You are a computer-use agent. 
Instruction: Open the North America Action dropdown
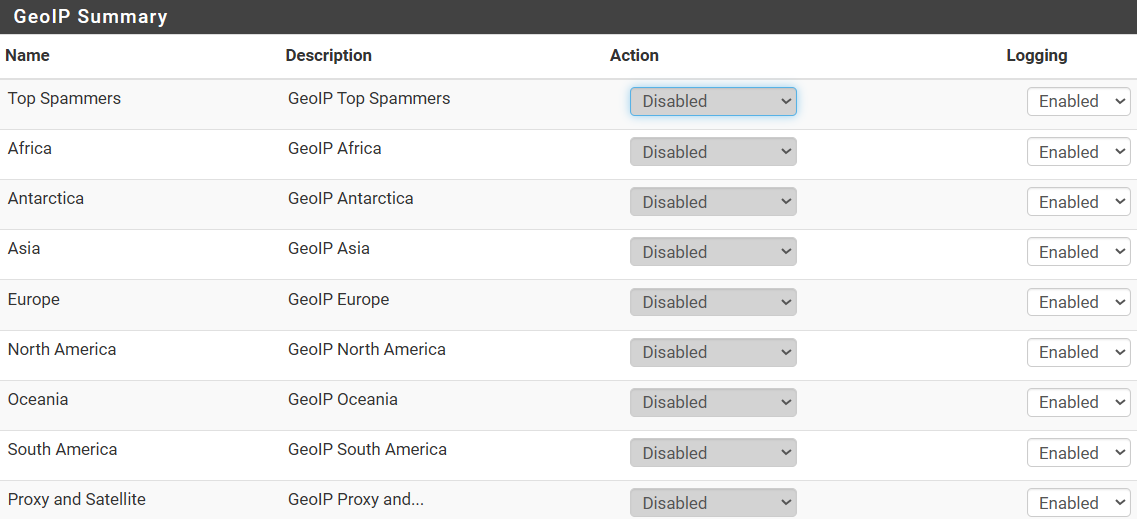713,352
